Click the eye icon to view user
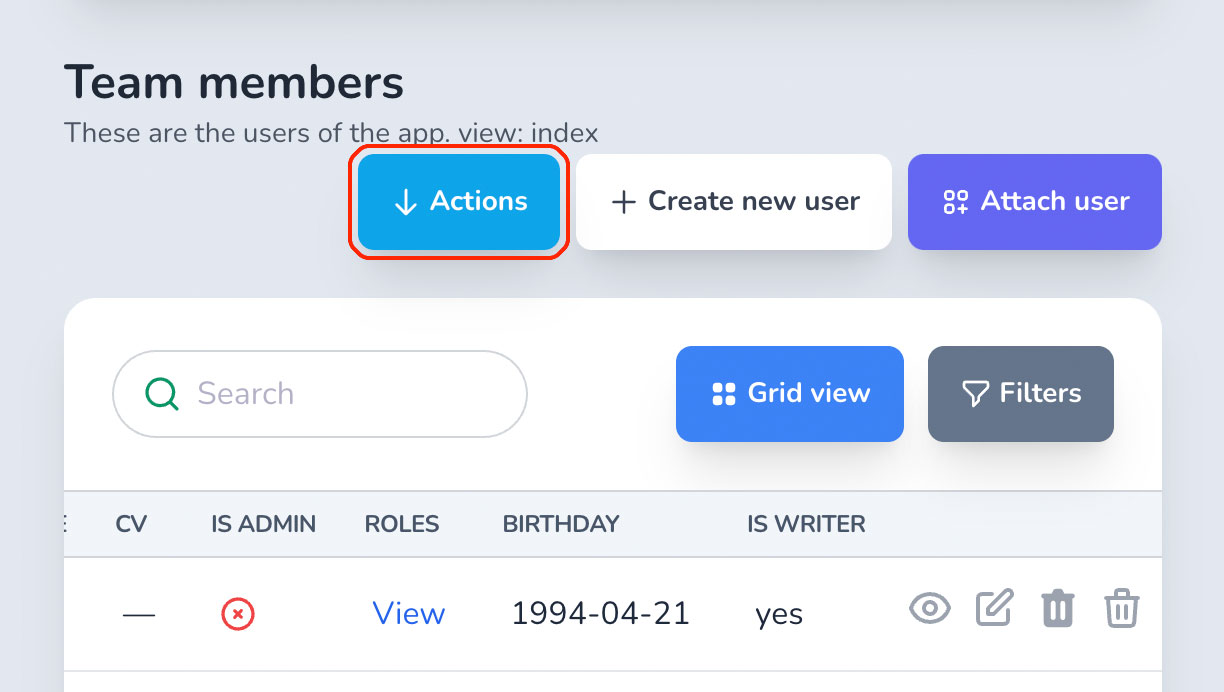Screen dimensions: 1224x692 (929, 608)
